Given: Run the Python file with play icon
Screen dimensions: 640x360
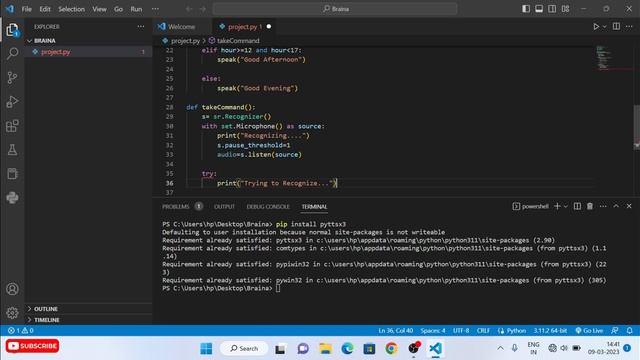Looking at the screenshot, I should 596,27.
